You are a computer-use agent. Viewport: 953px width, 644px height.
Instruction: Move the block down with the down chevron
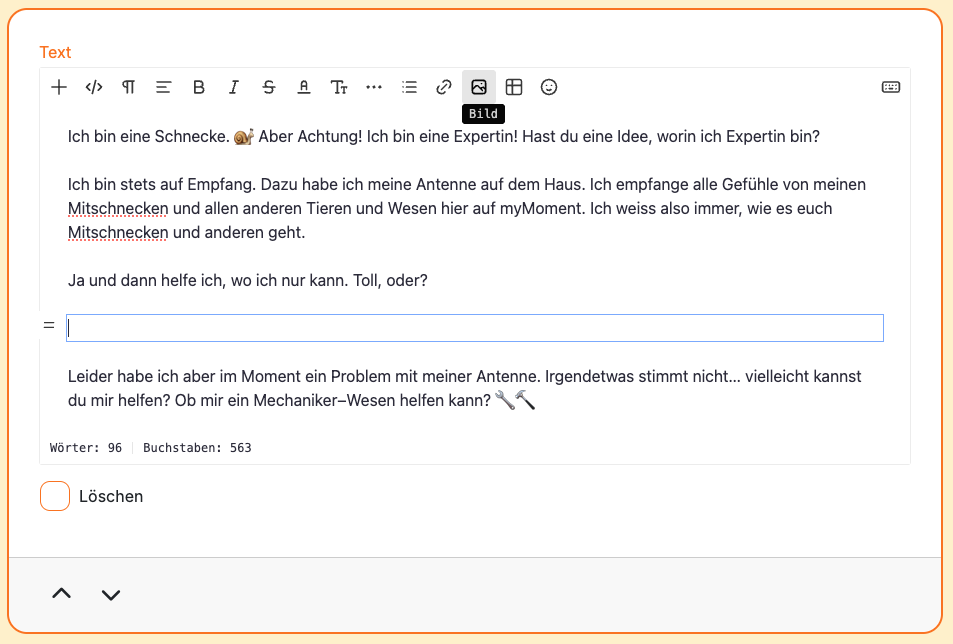[x=111, y=594]
